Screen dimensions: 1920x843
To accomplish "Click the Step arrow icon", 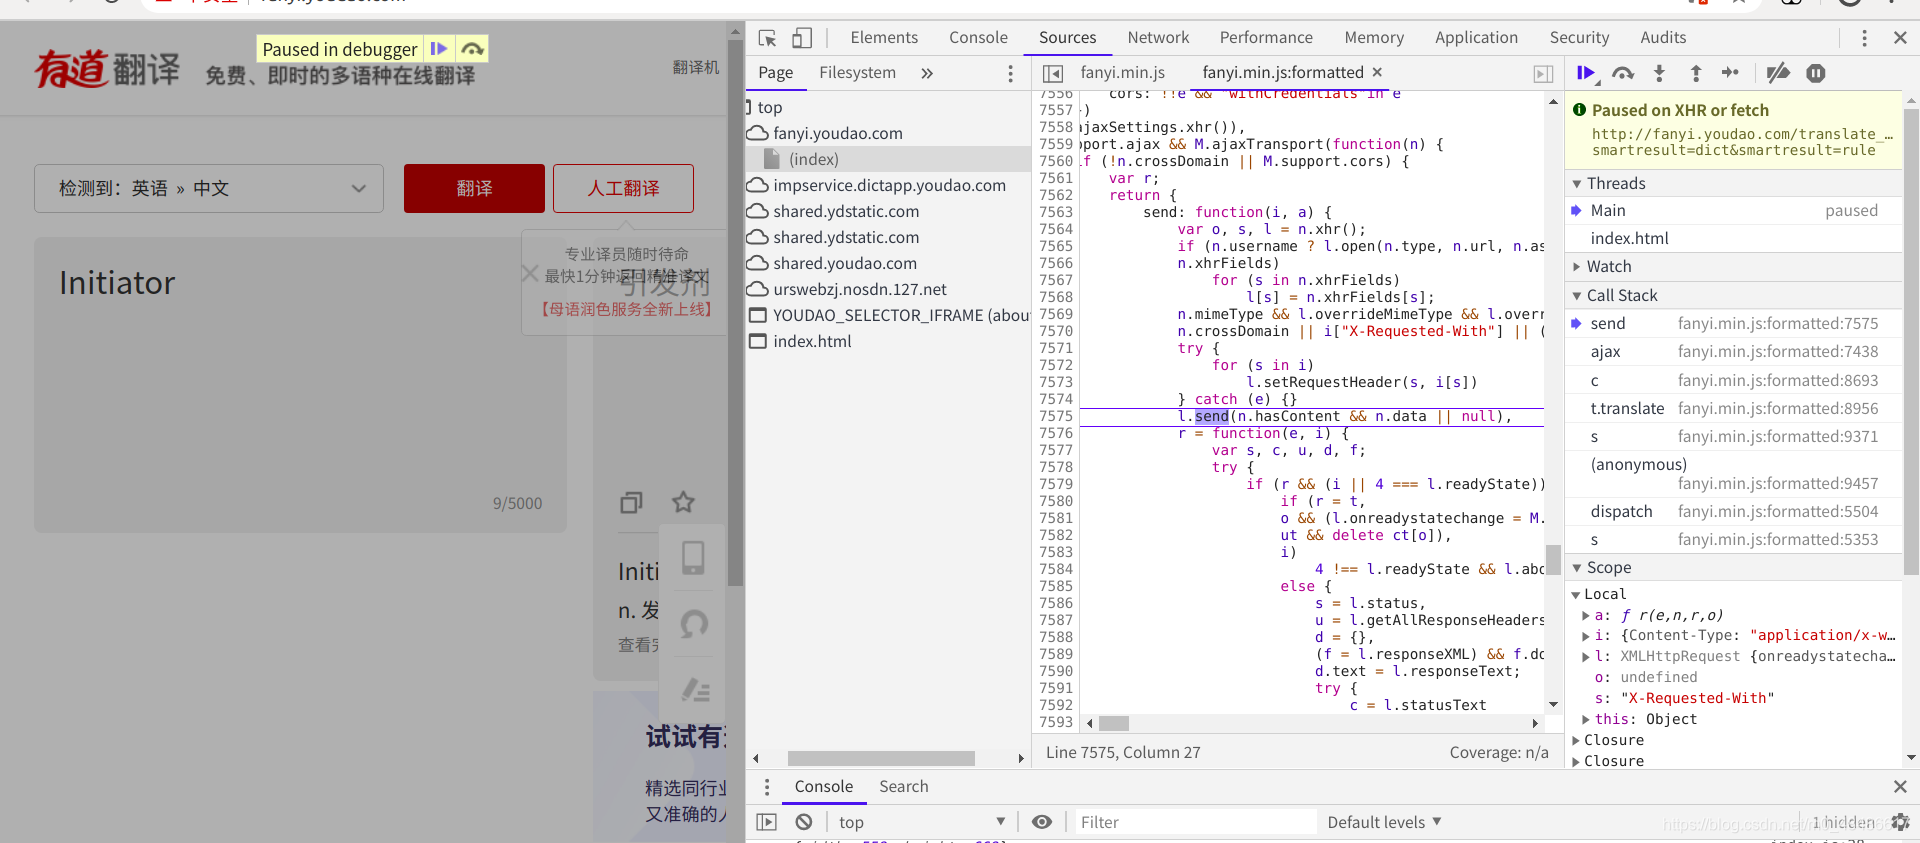I will pyautogui.click(x=1730, y=73).
